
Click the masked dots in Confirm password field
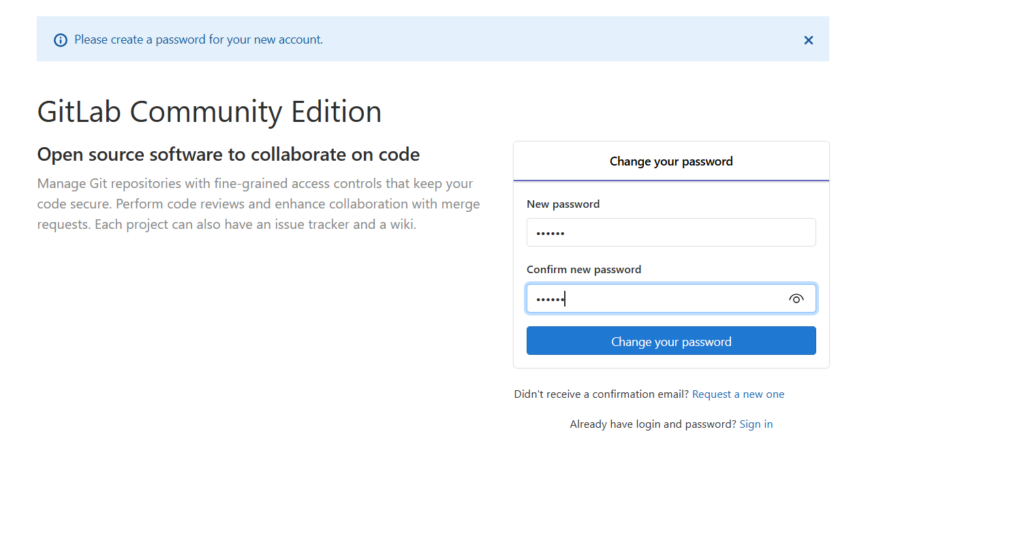(x=550, y=299)
